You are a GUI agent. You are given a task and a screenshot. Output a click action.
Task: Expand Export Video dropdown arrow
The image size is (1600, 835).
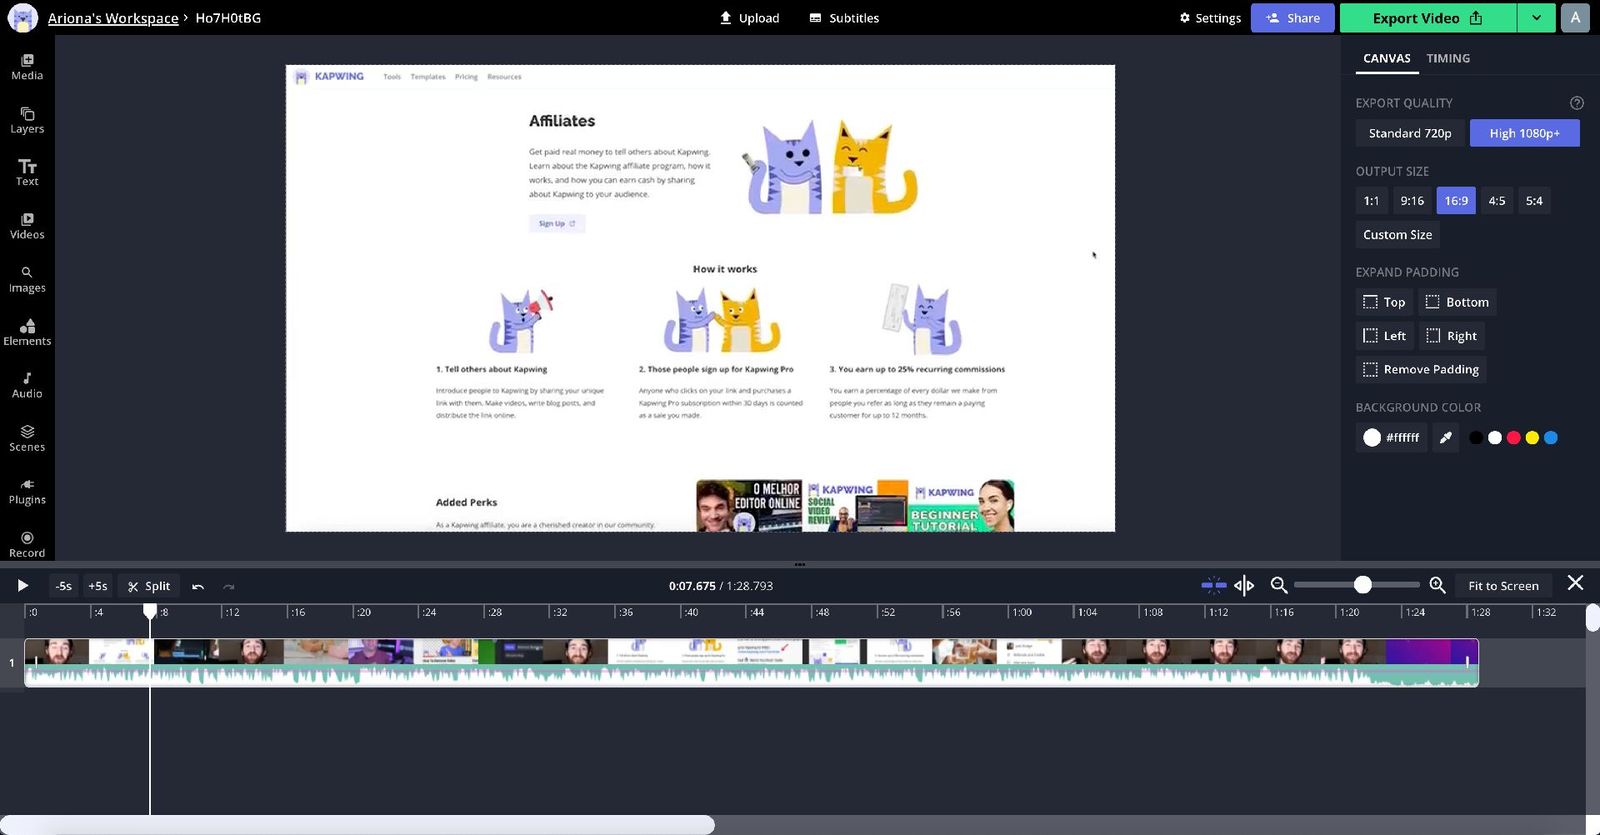(1536, 18)
